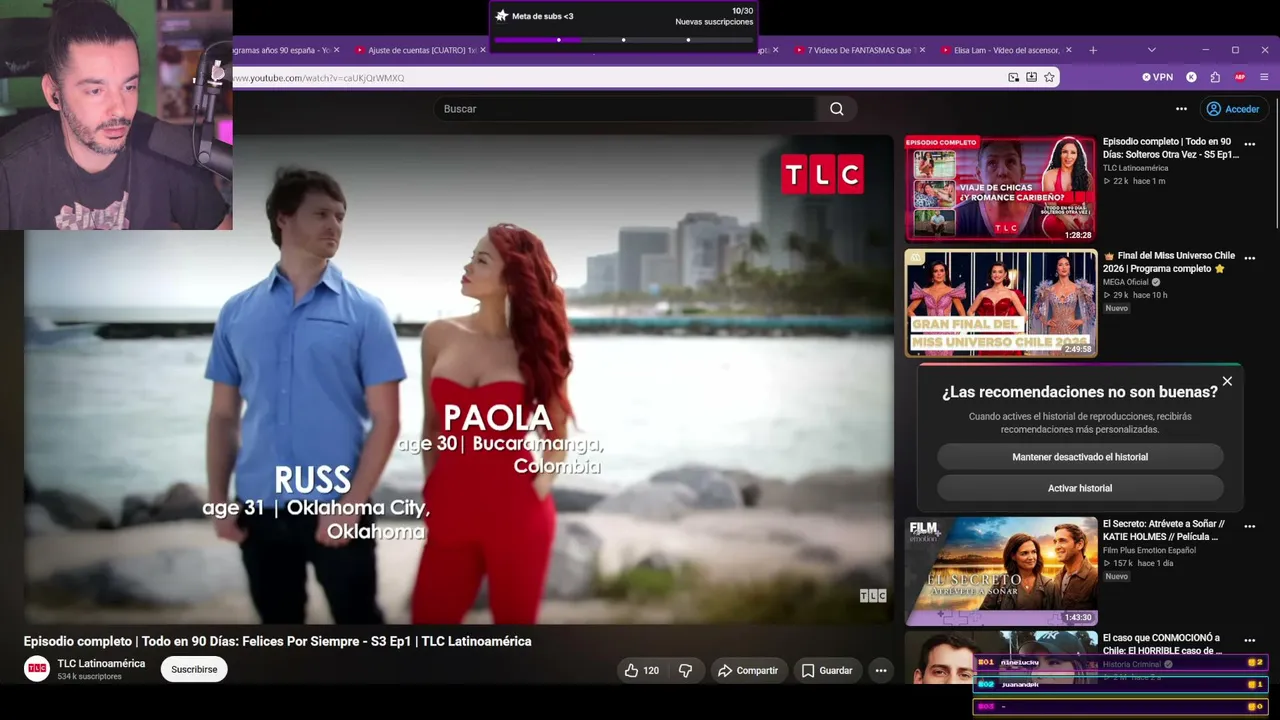
Task: Close the Elisa Lam tab
Action: coord(1068,50)
